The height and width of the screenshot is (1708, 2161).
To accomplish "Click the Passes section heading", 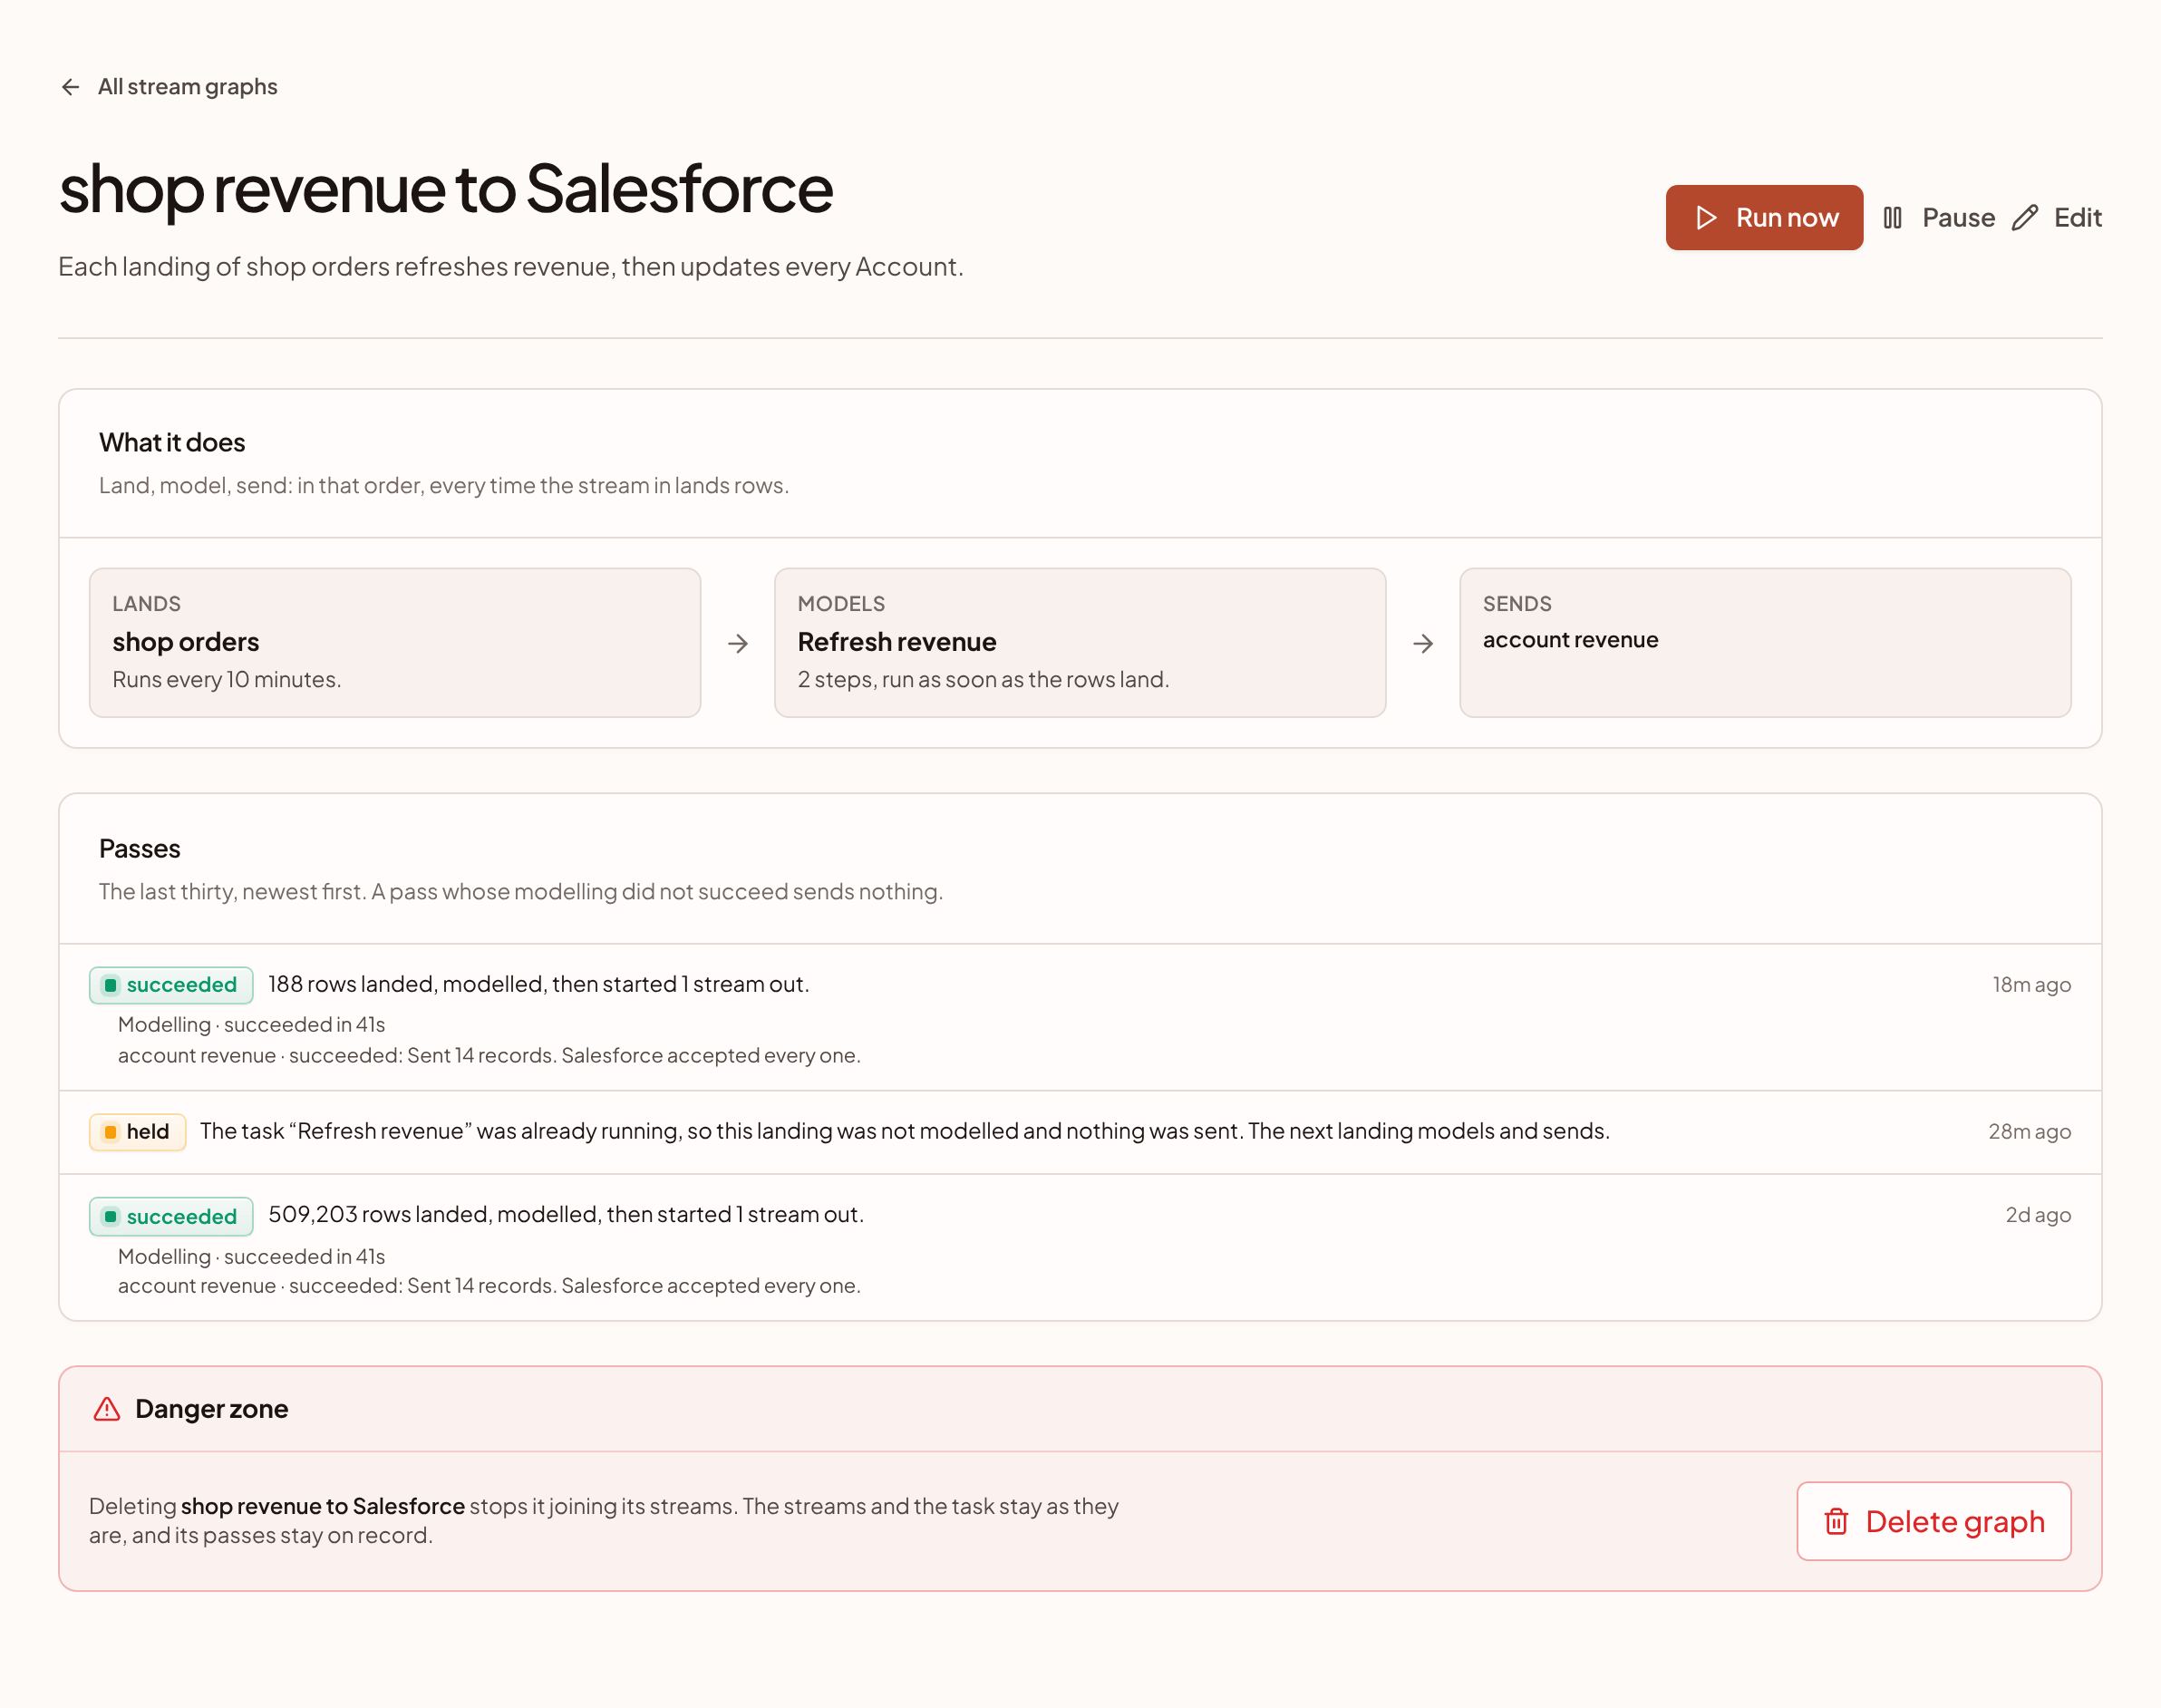I will [140, 849].
